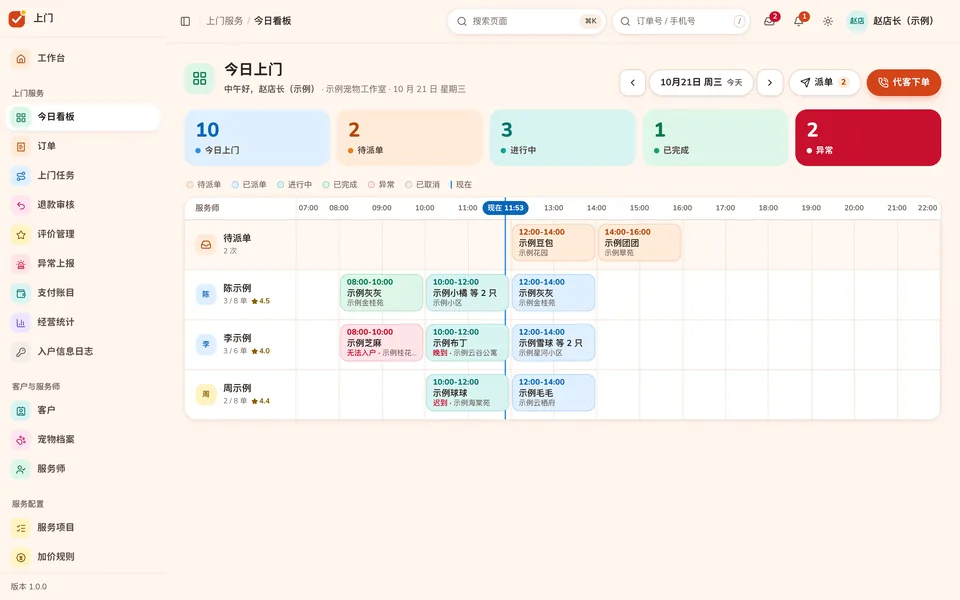Open the inbox icon with badge
This screenshot has height=600, width=960.
click(770, 21)
